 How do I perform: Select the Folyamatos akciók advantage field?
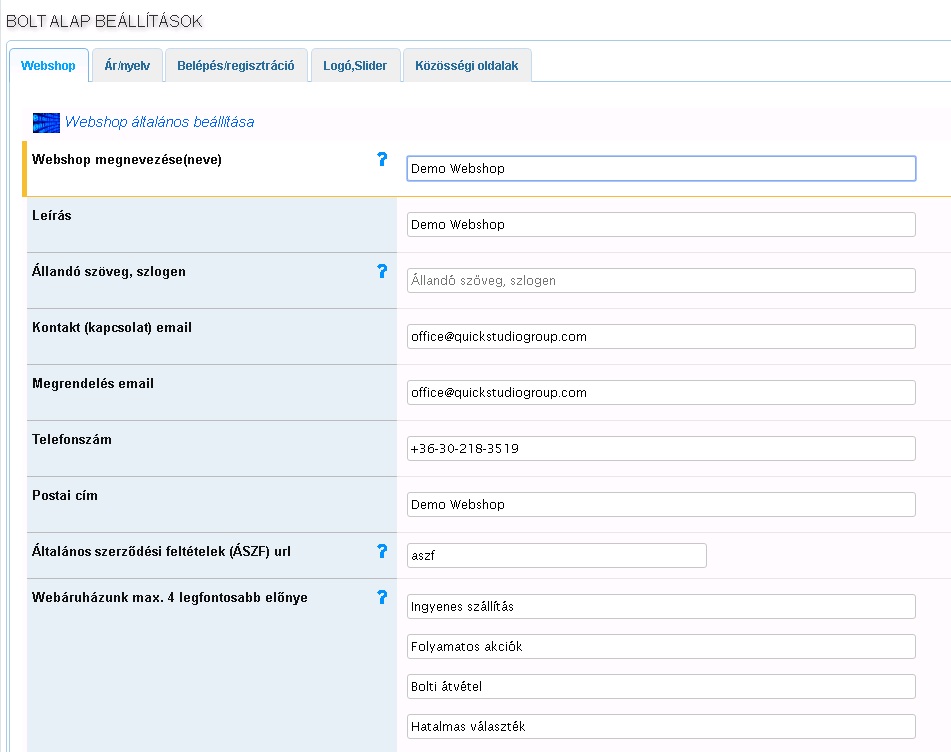[x=661, y=646]
